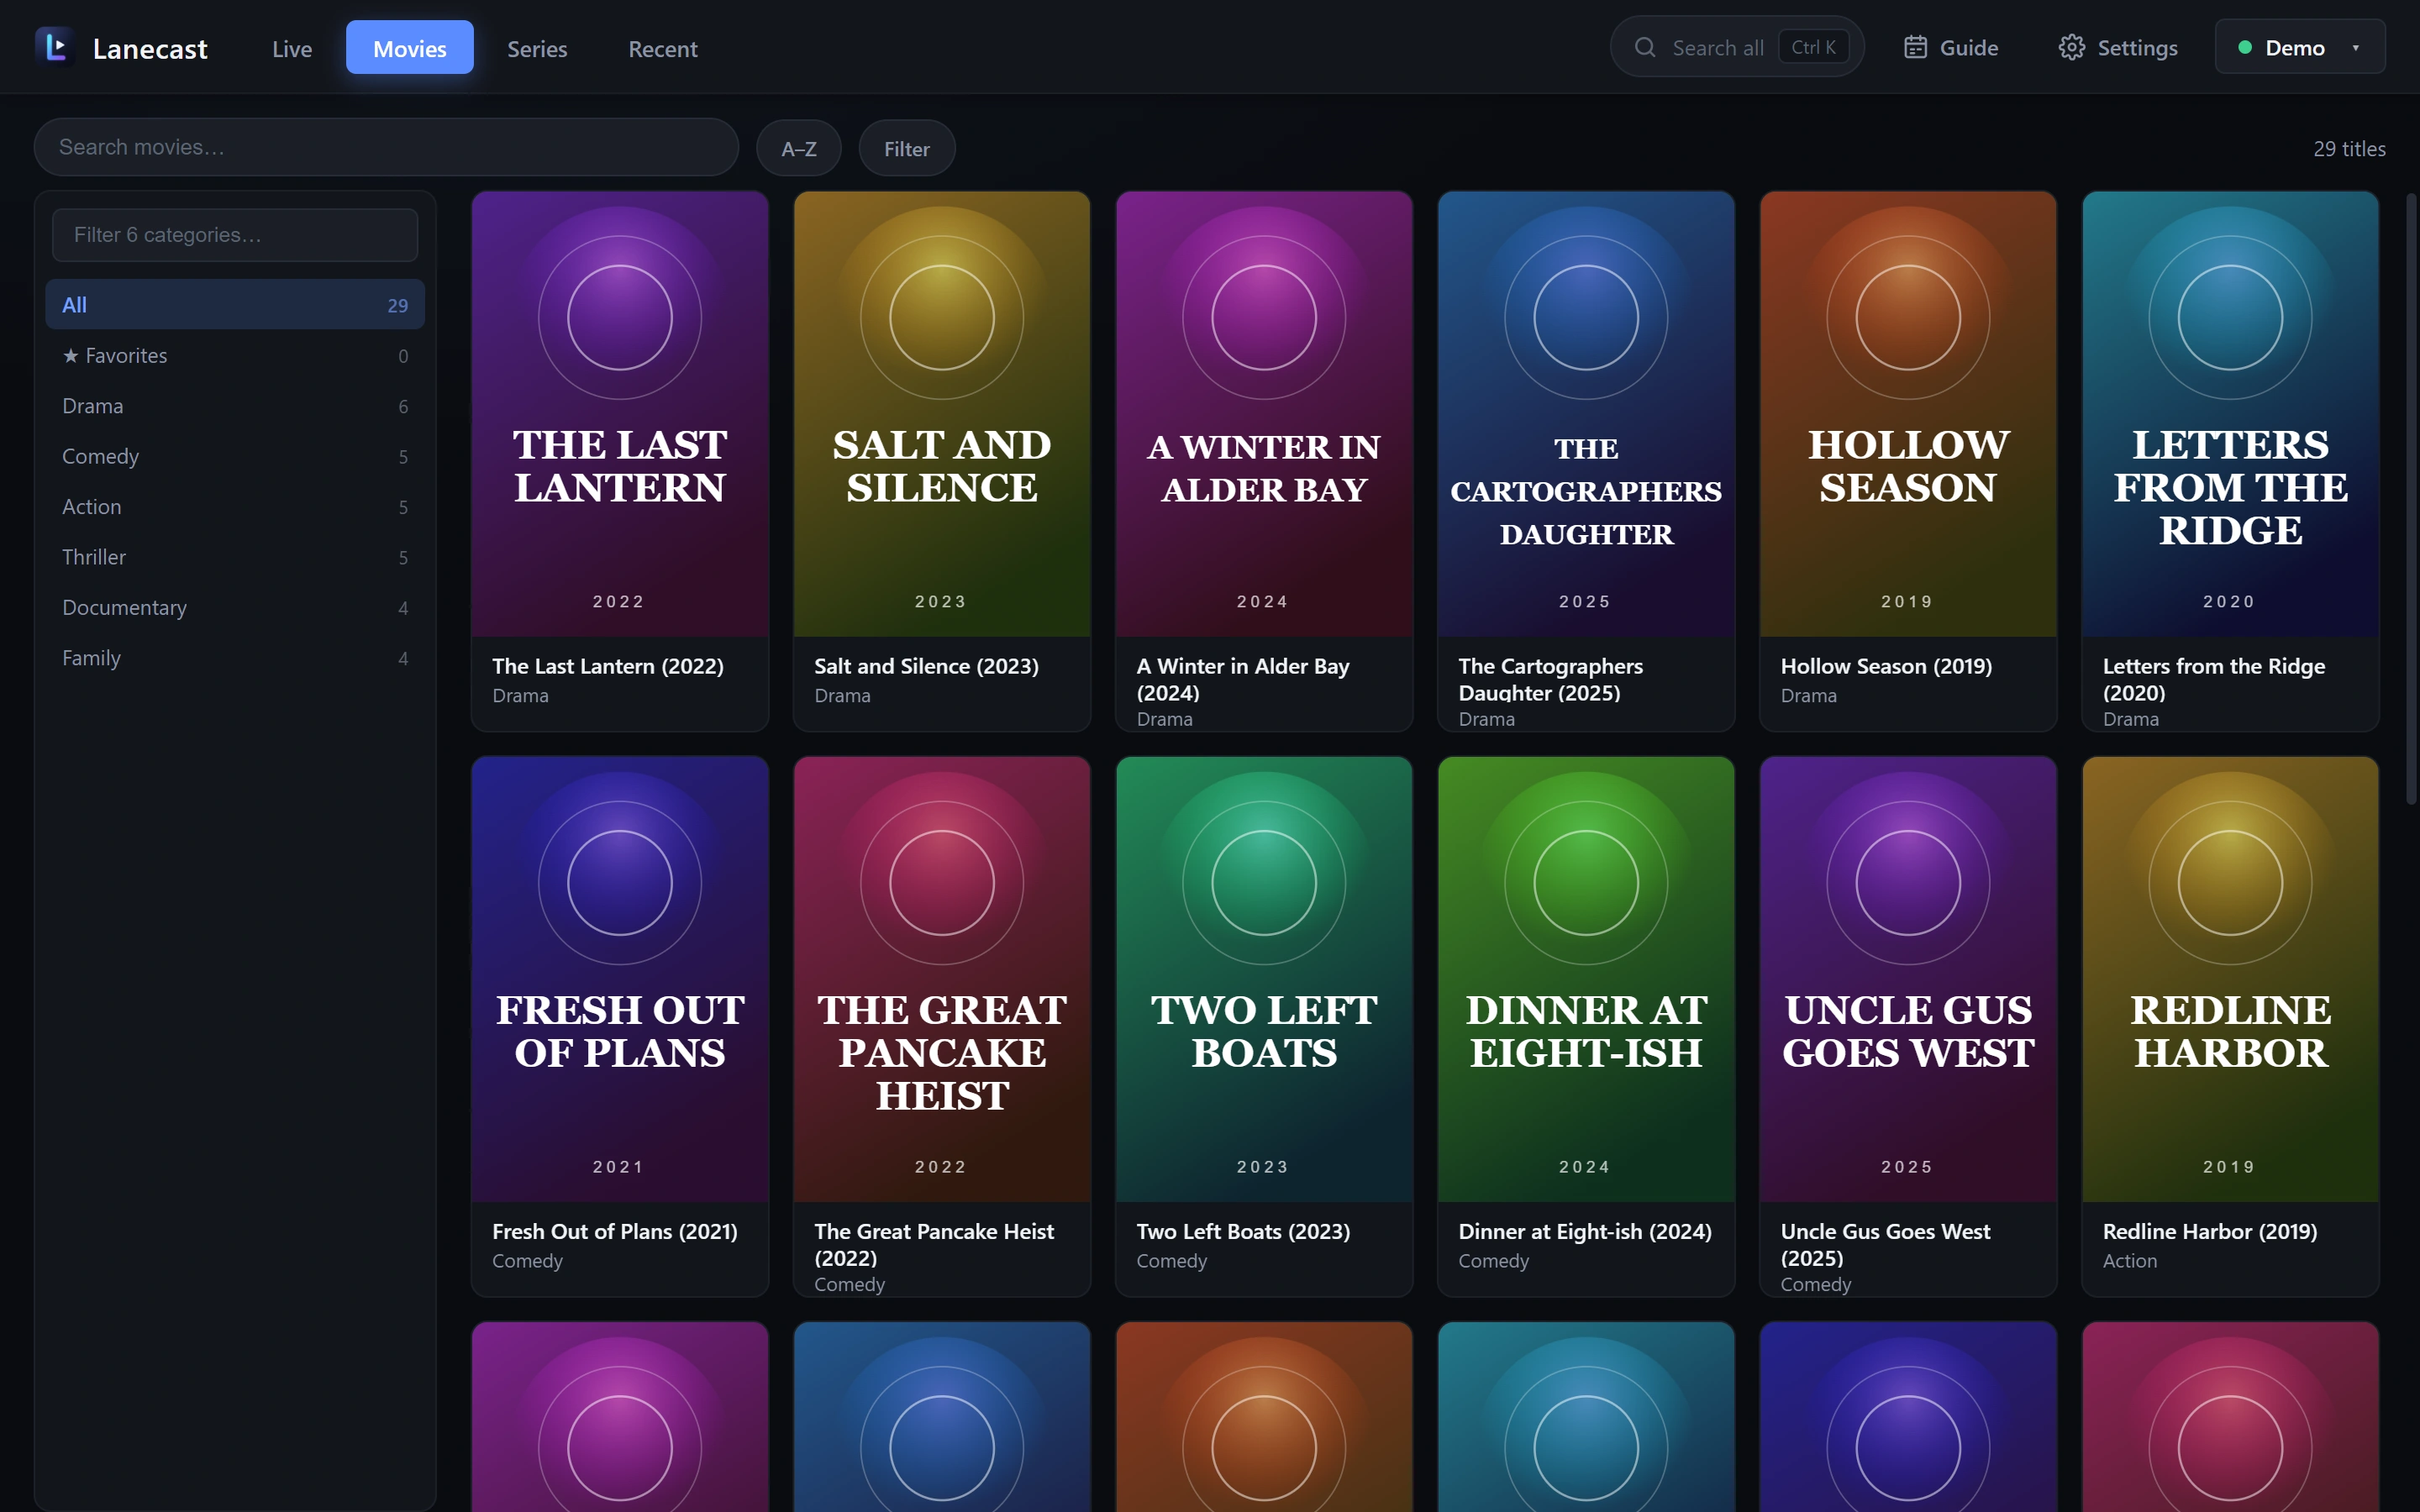Image resolution: width=2420 pixels, height=1512 pixels.
Task: Click the A–Z sort button
Action: point(799,148)
